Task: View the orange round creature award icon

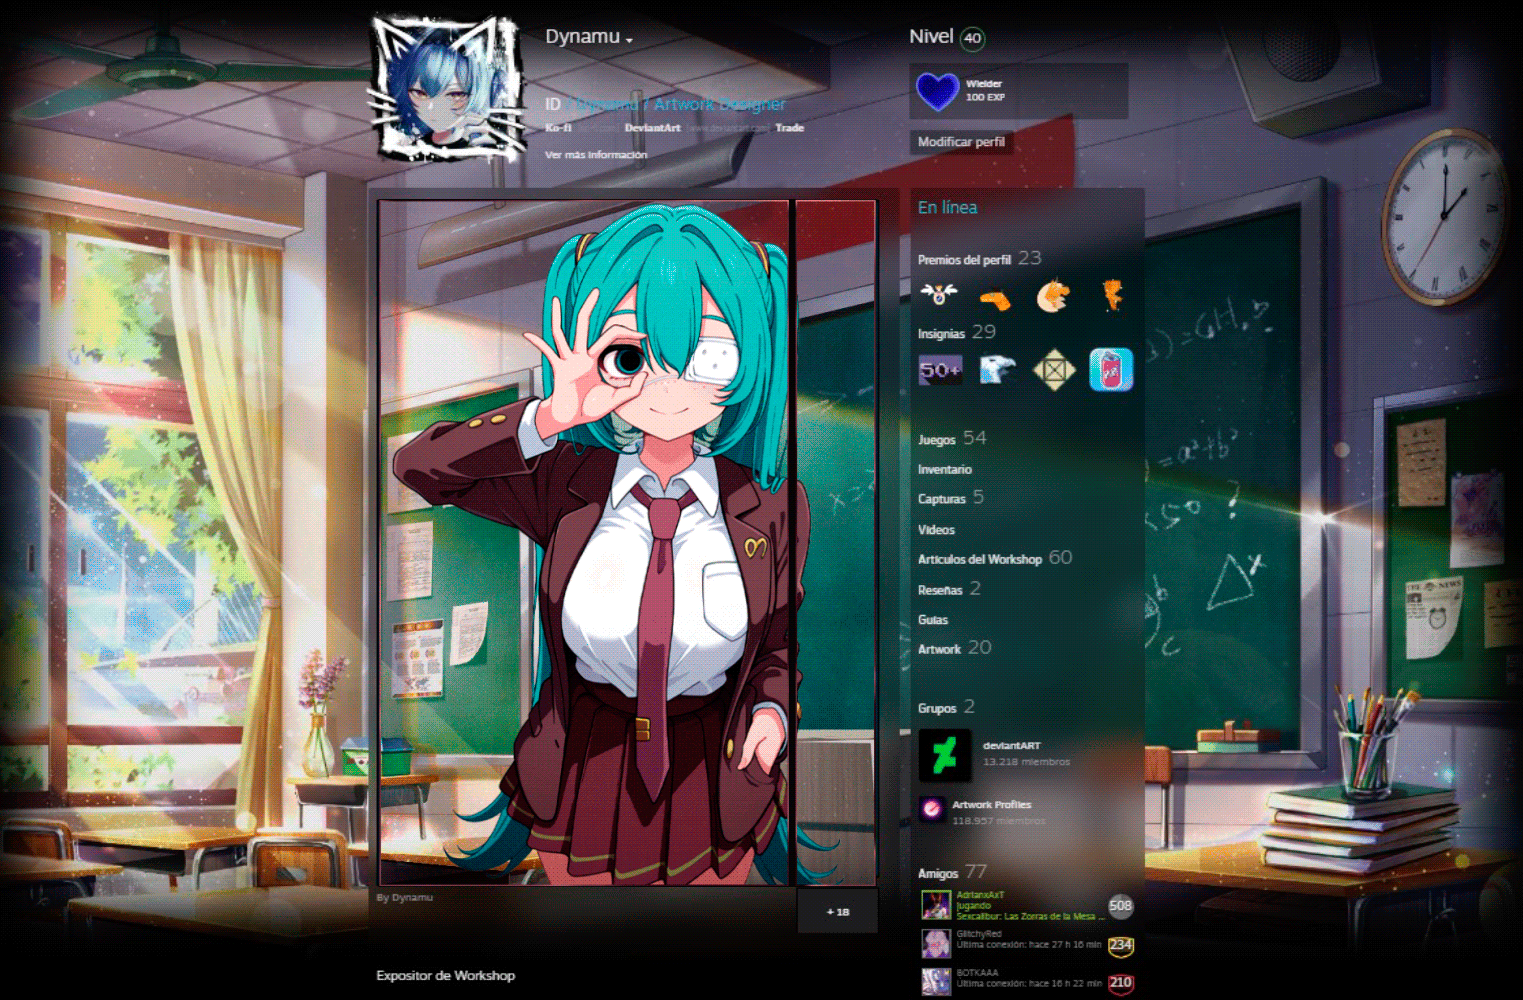Action: point(1053,296)
